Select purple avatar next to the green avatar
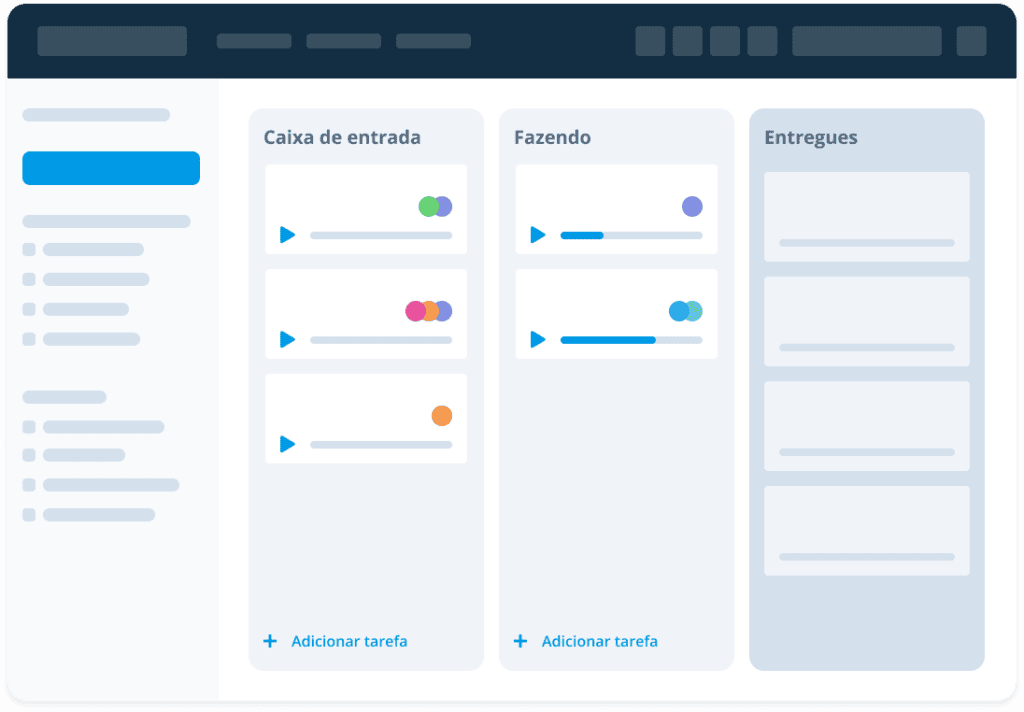1024x712 pixels. [x=445, y=206]
